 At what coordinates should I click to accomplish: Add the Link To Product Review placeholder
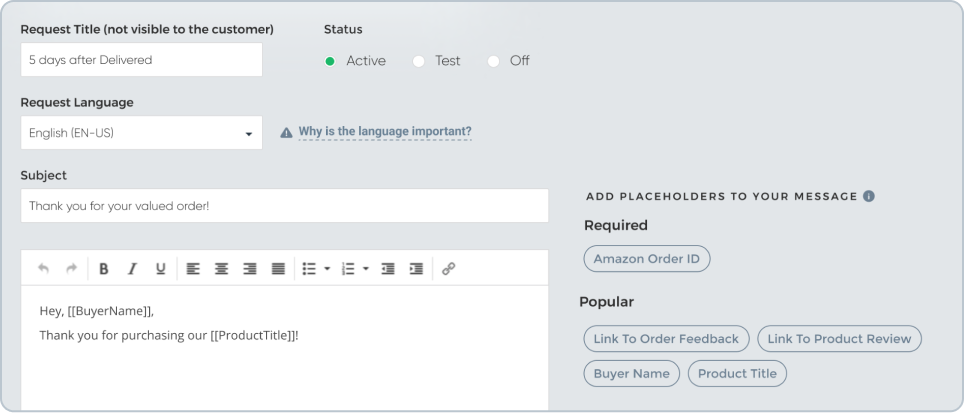839,338
